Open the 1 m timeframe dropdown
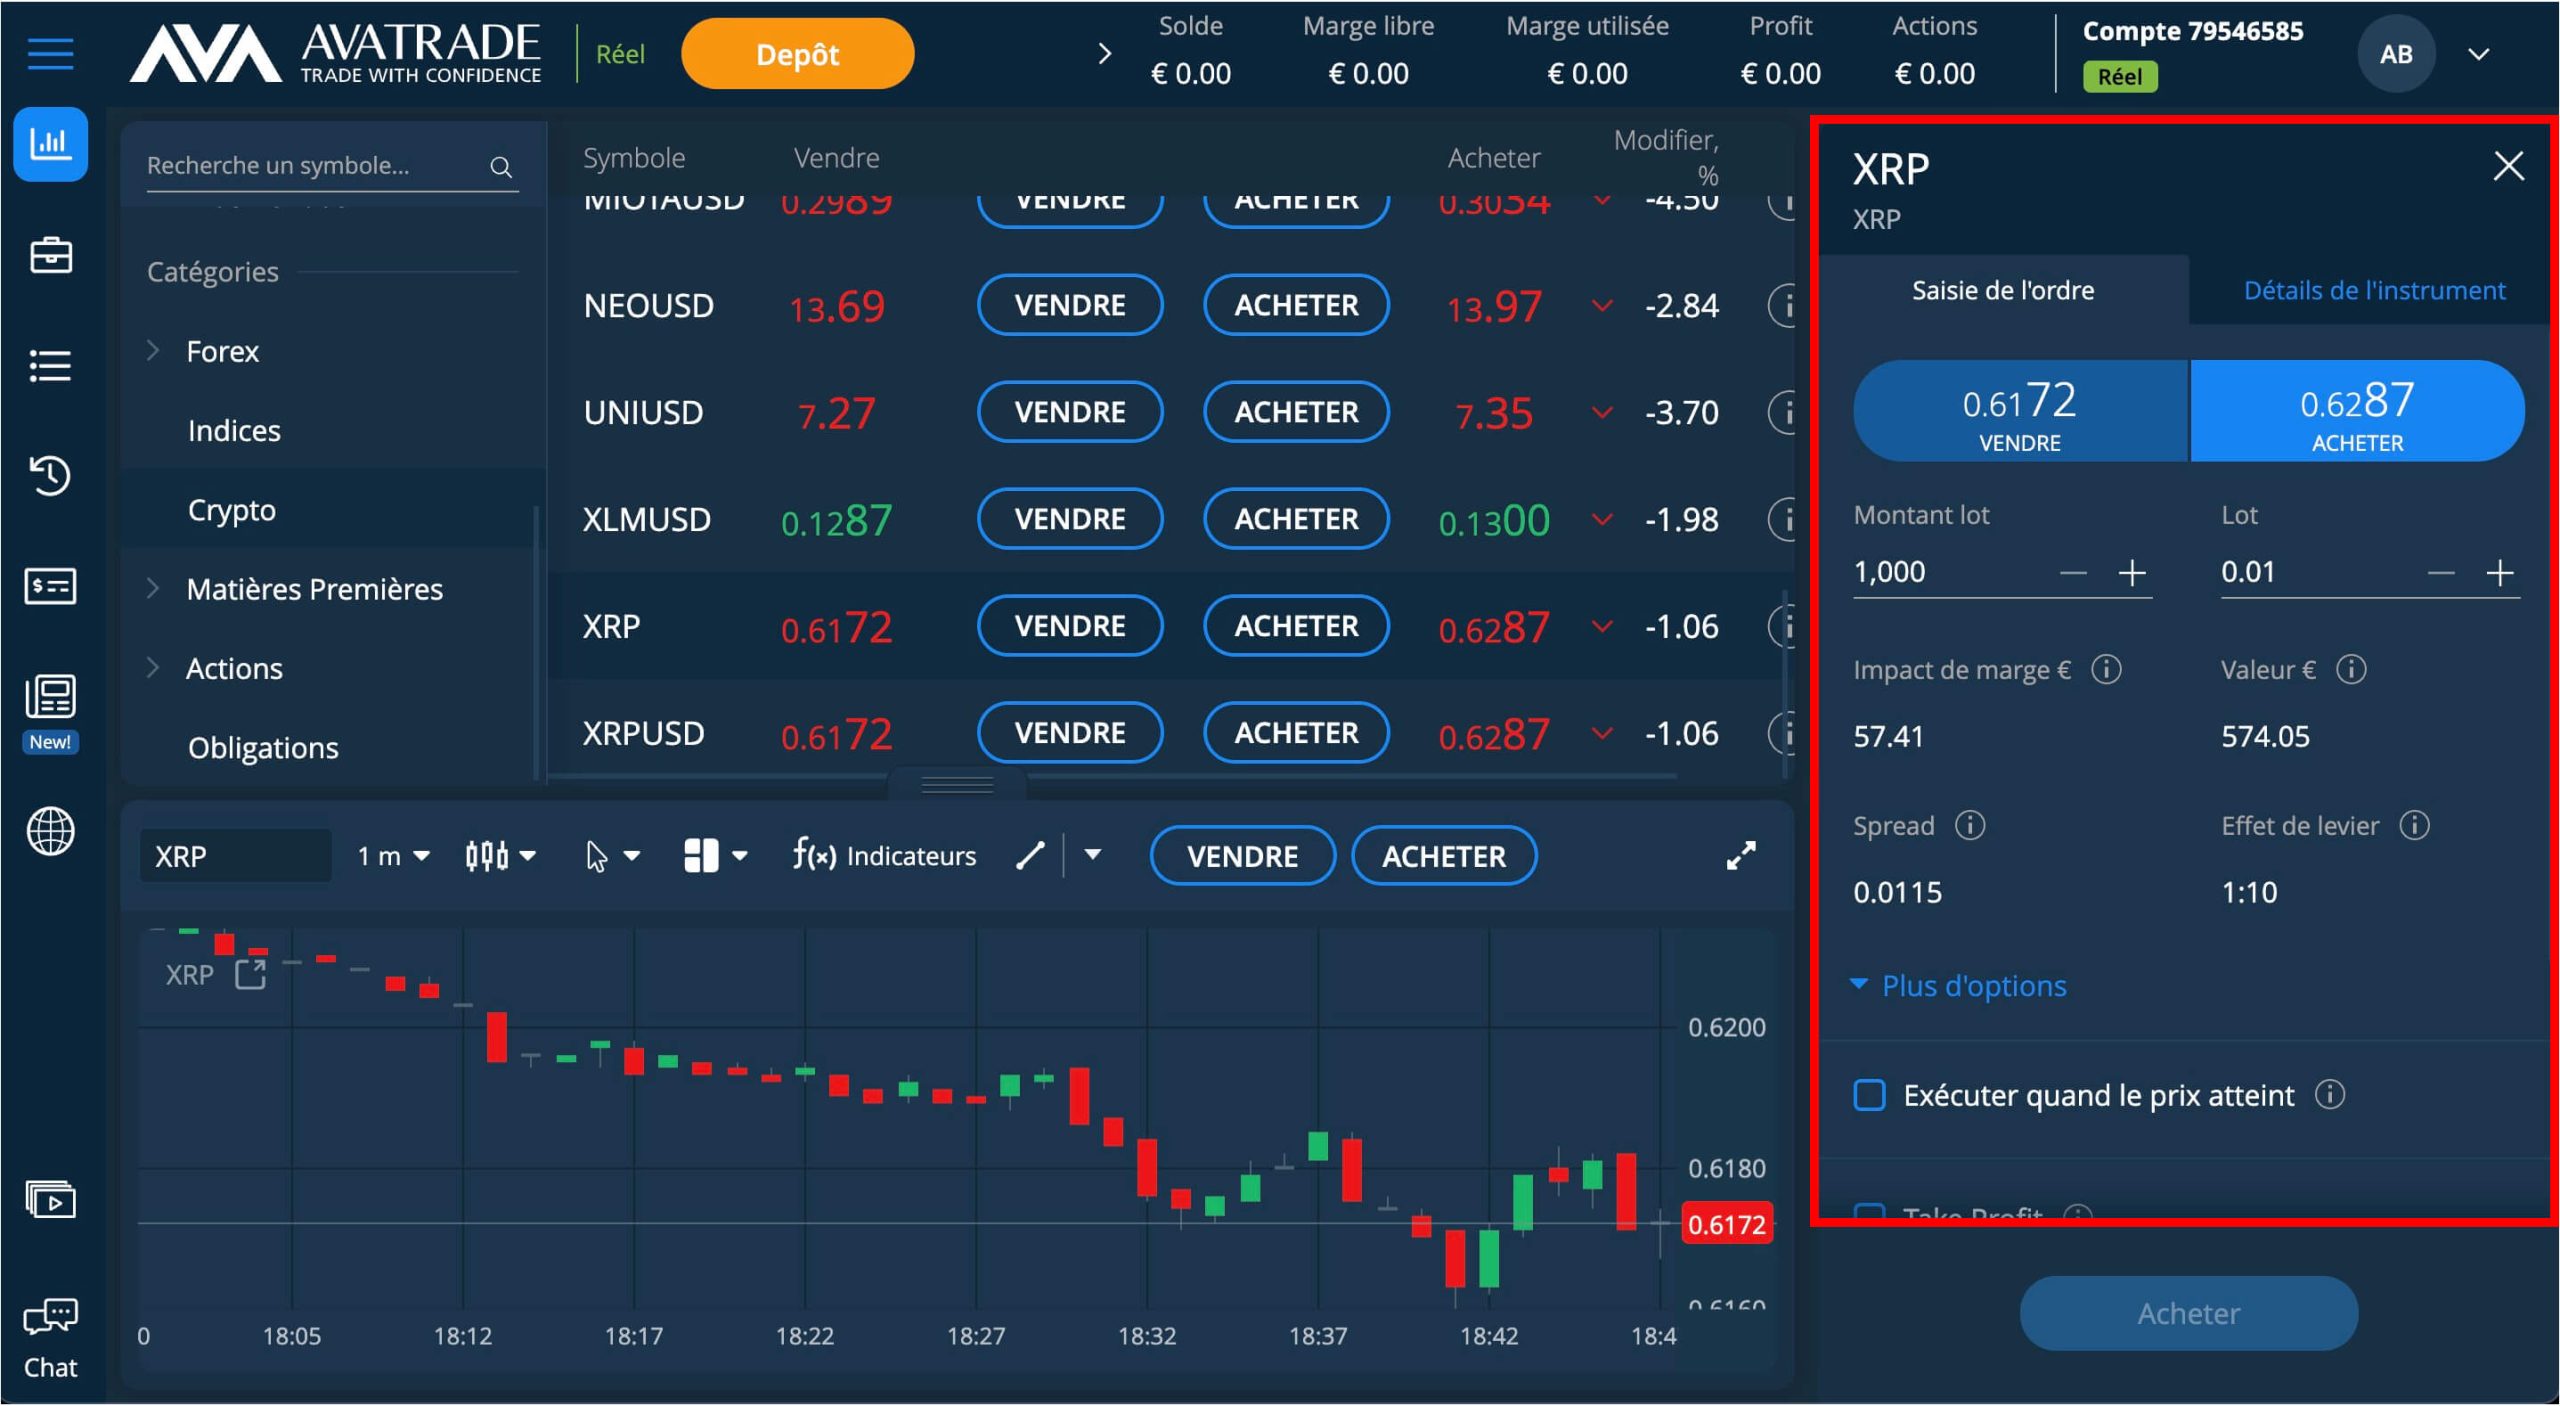This screenshot has width=2560, height=1406. click(393, 856)
